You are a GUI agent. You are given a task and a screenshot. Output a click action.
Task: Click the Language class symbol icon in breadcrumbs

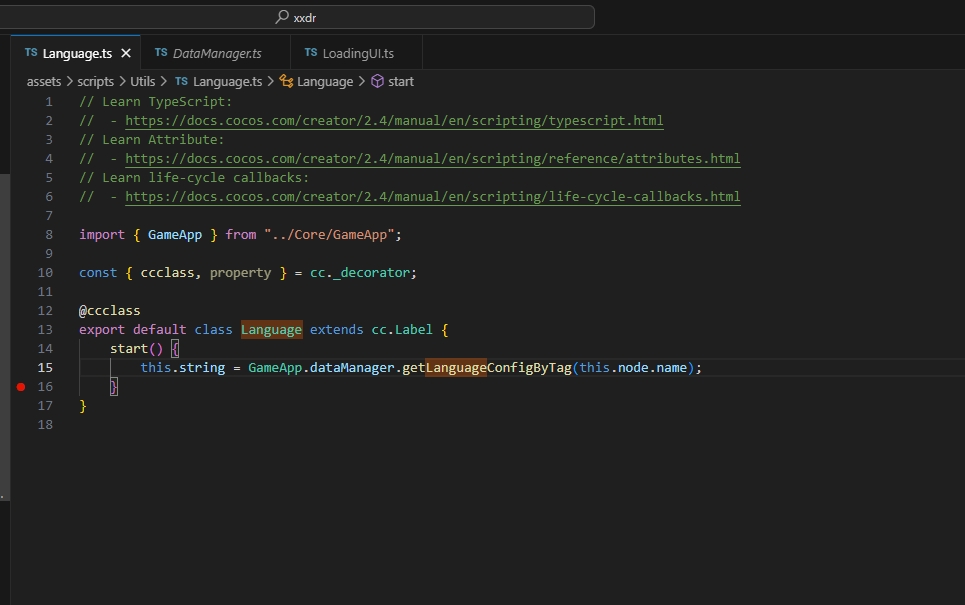point(286,82)
